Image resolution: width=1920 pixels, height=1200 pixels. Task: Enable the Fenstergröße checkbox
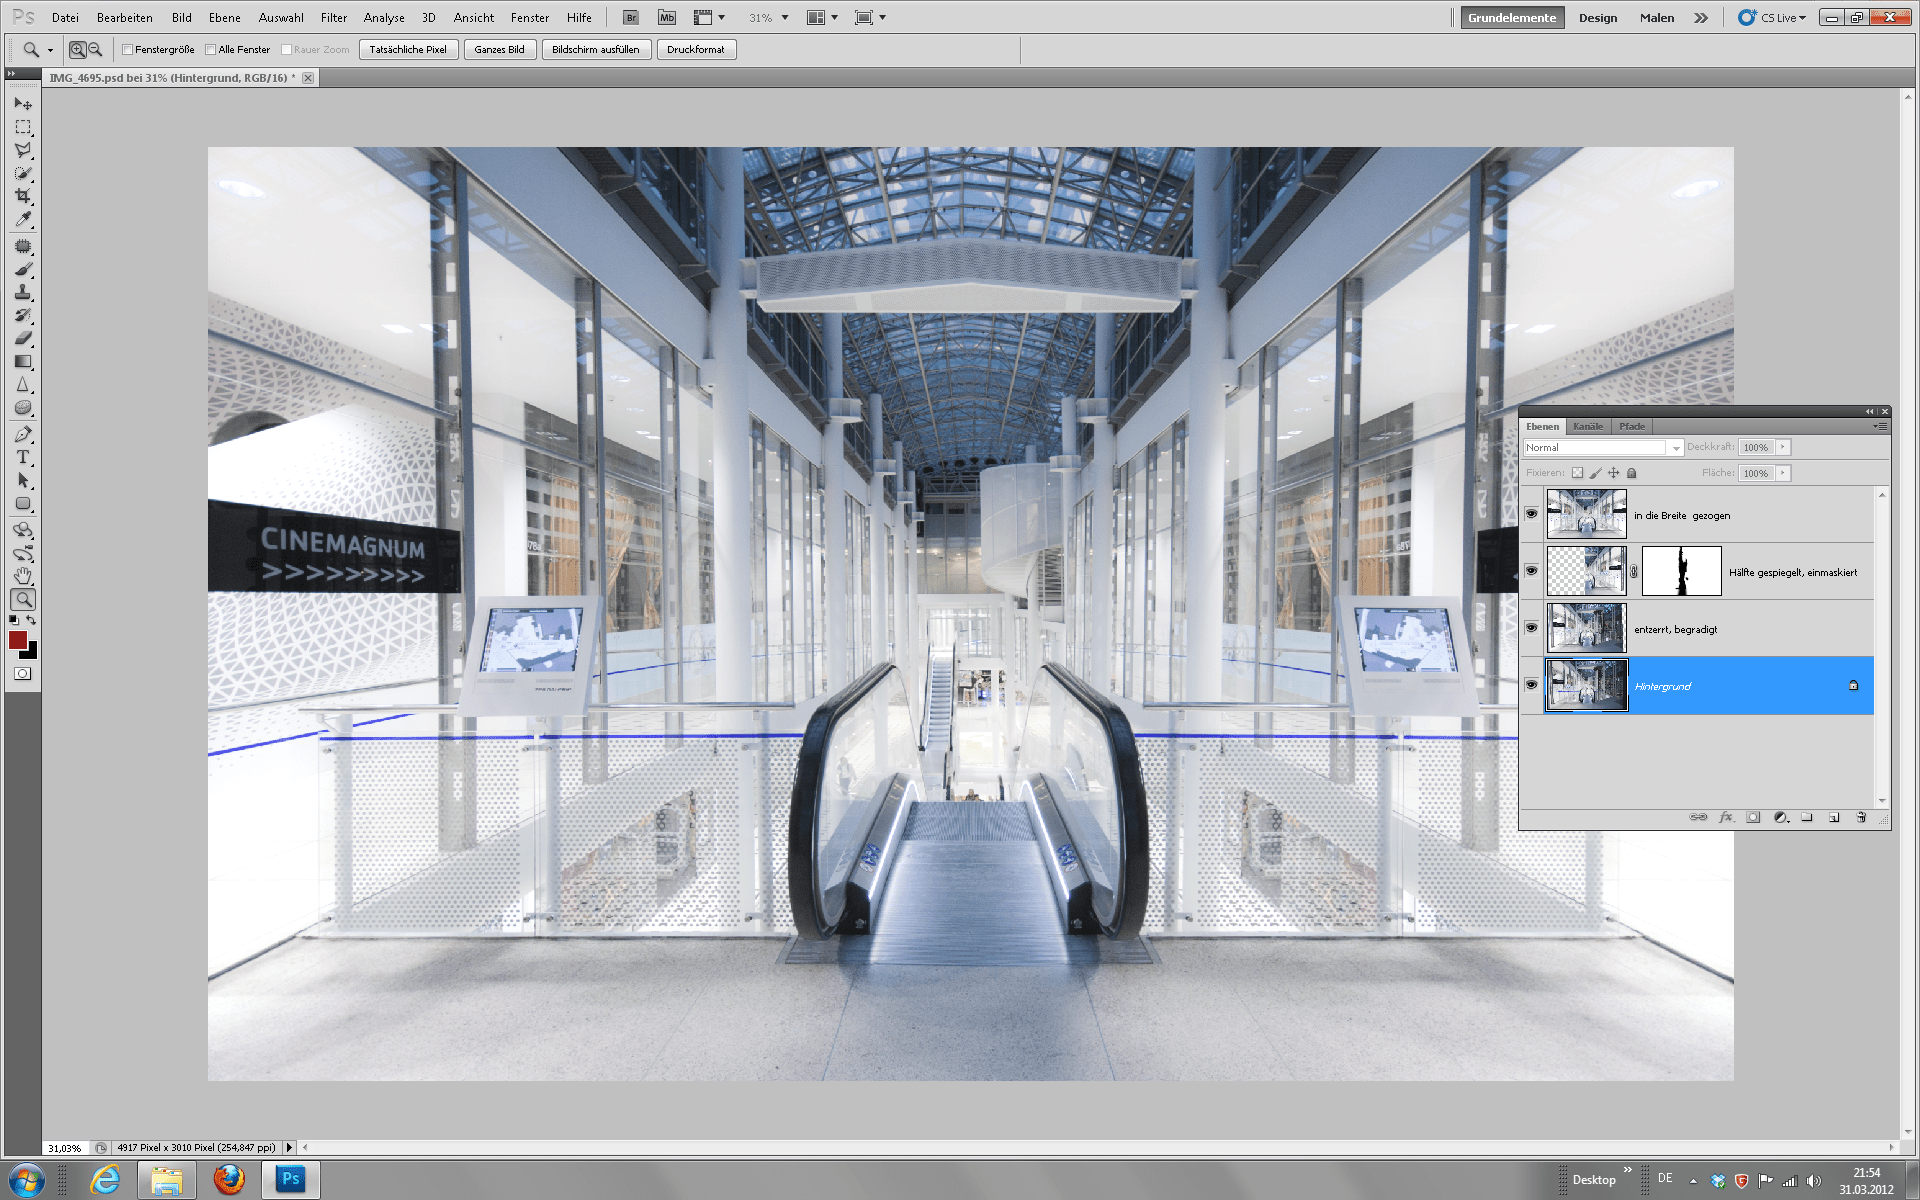coord(128,50)
